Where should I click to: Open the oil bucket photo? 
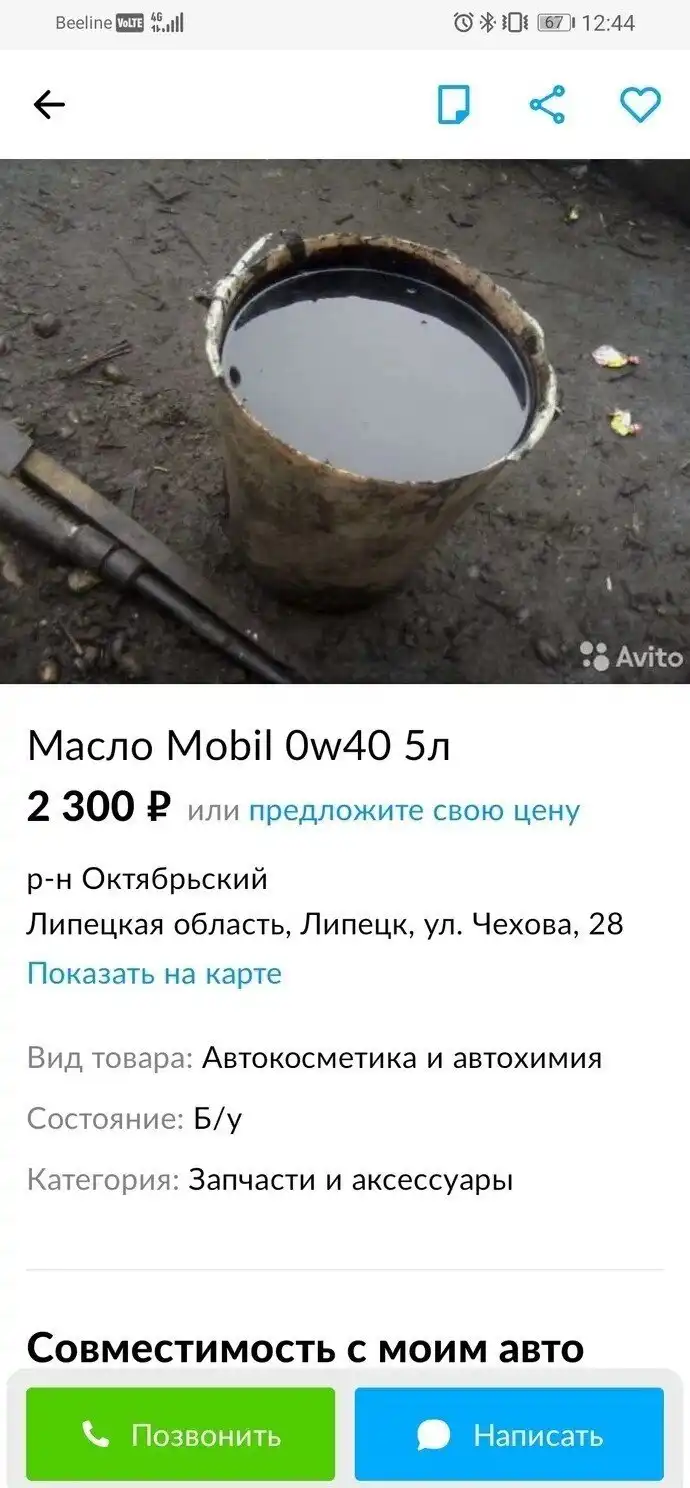click(345, 421)
